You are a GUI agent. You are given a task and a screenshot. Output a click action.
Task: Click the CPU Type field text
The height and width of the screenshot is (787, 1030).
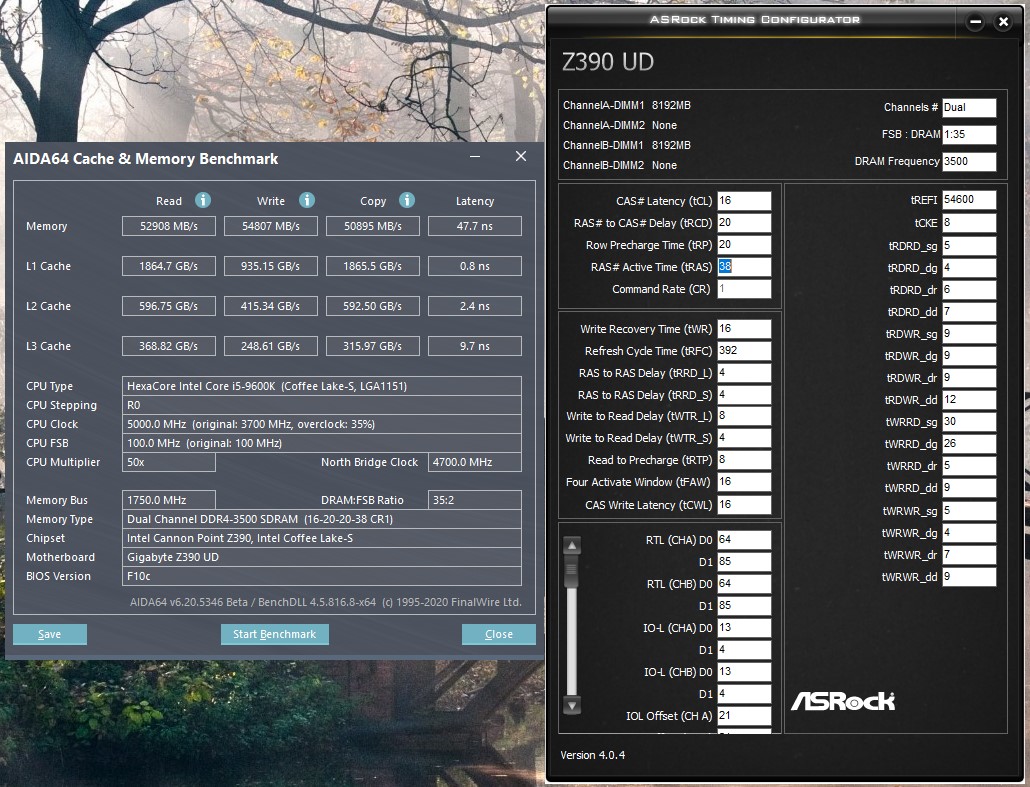point(322,386)
